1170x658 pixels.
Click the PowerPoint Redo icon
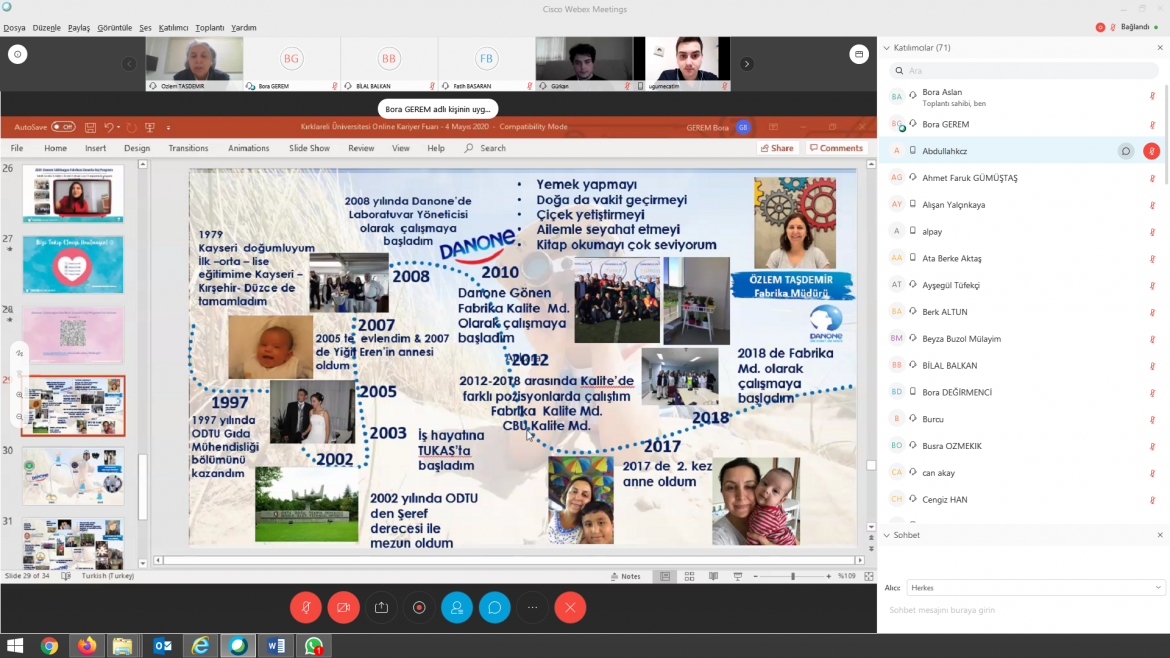131,128
